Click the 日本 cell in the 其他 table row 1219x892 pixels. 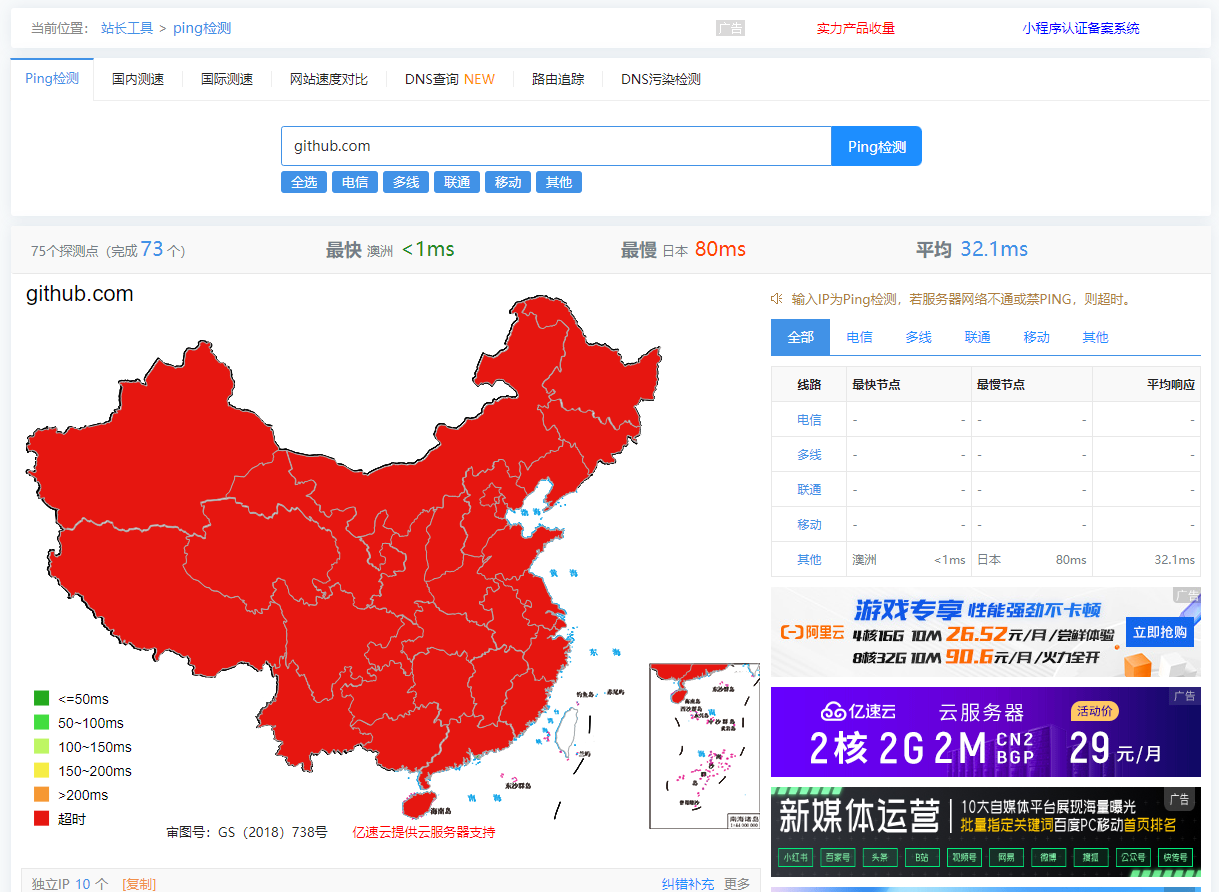click(989, 560)
